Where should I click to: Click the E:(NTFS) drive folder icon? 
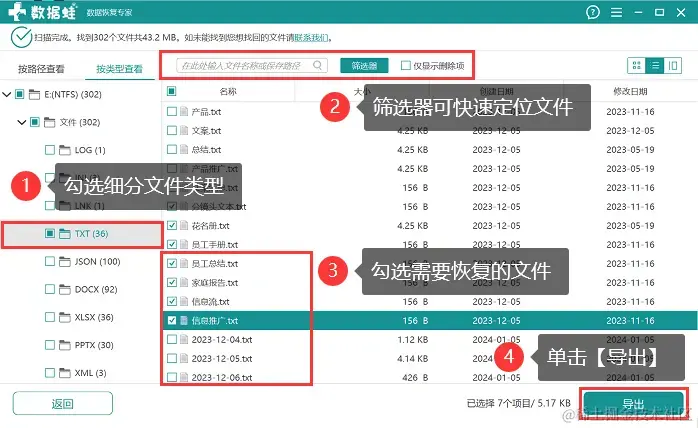[34, 94]
